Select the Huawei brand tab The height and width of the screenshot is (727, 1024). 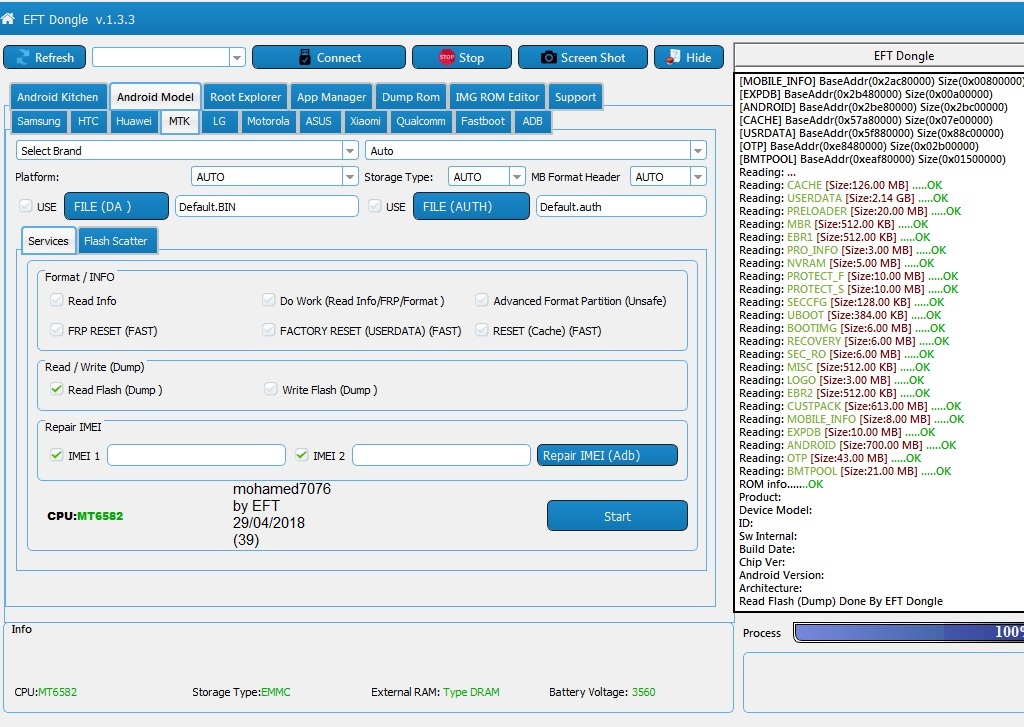[x=134, y=121]
